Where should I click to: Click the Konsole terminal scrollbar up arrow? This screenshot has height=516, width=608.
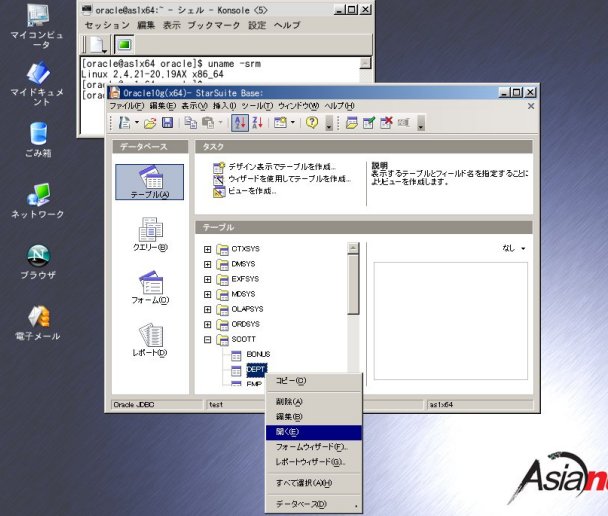[x=365, y=63]
